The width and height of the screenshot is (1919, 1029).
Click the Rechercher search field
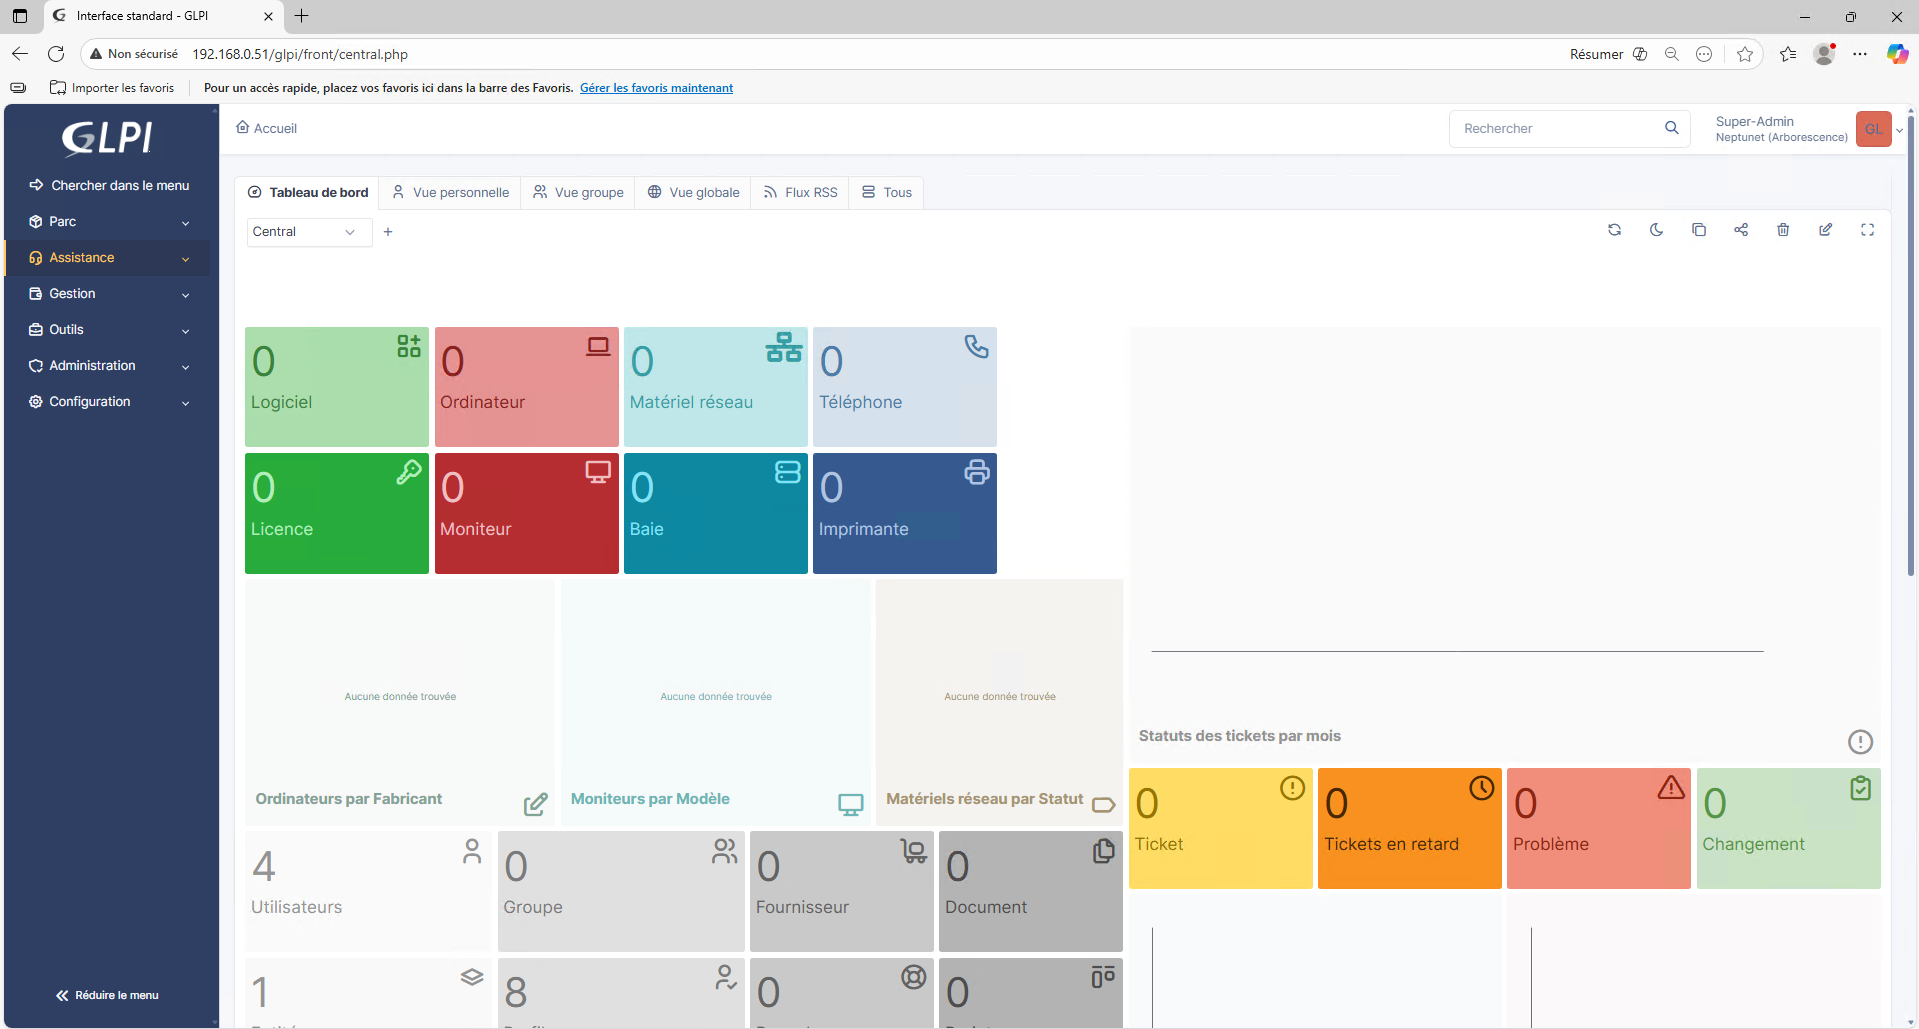(1555, 128)
